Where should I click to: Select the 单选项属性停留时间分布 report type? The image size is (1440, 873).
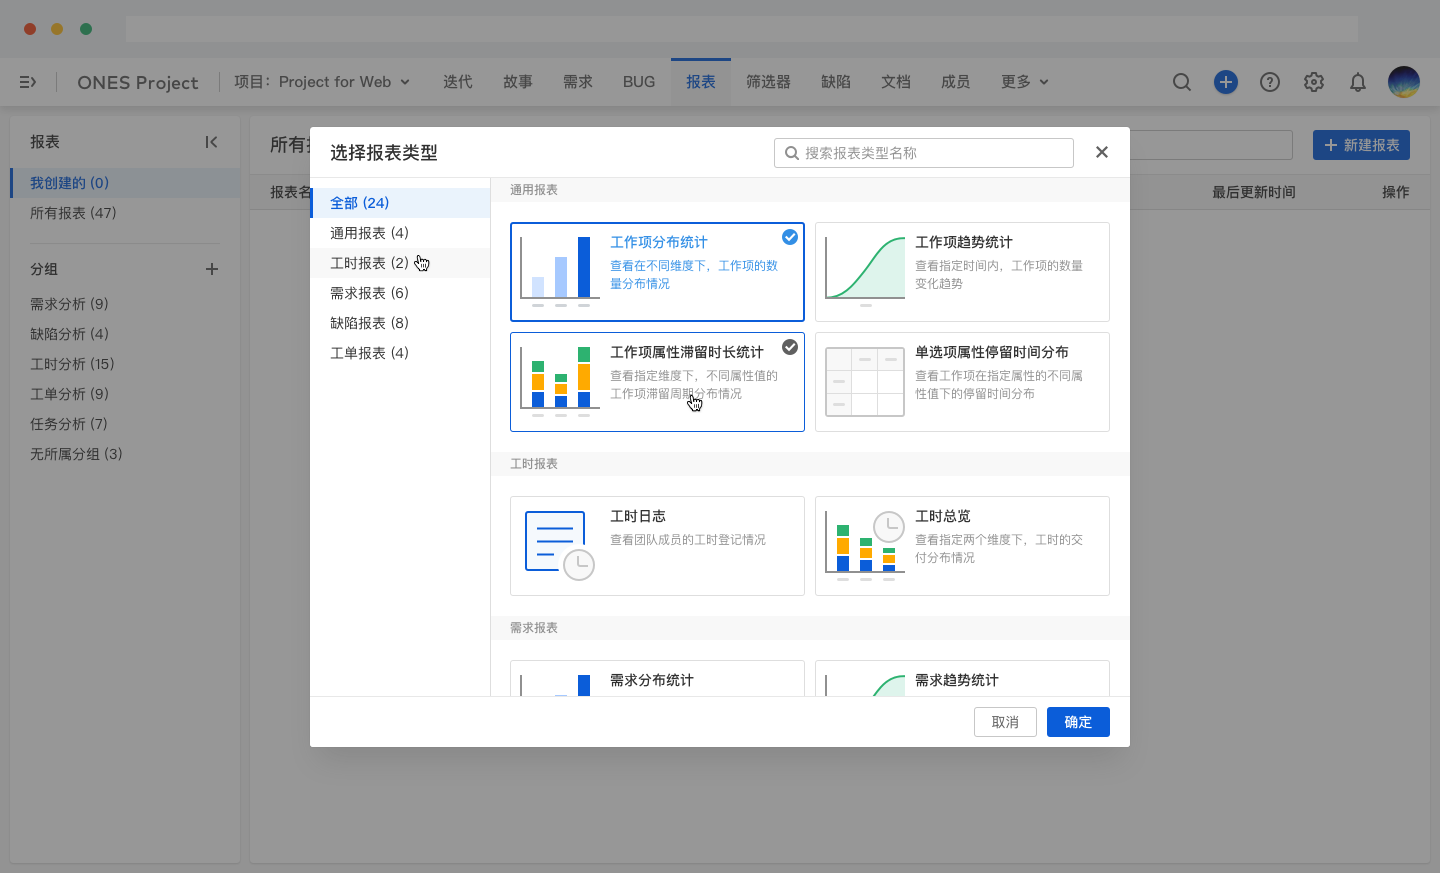click(962, 382)
